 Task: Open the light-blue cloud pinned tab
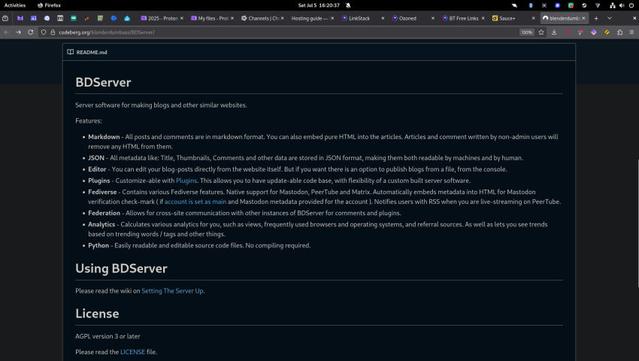pyautogui.click(x=127, y=18)
